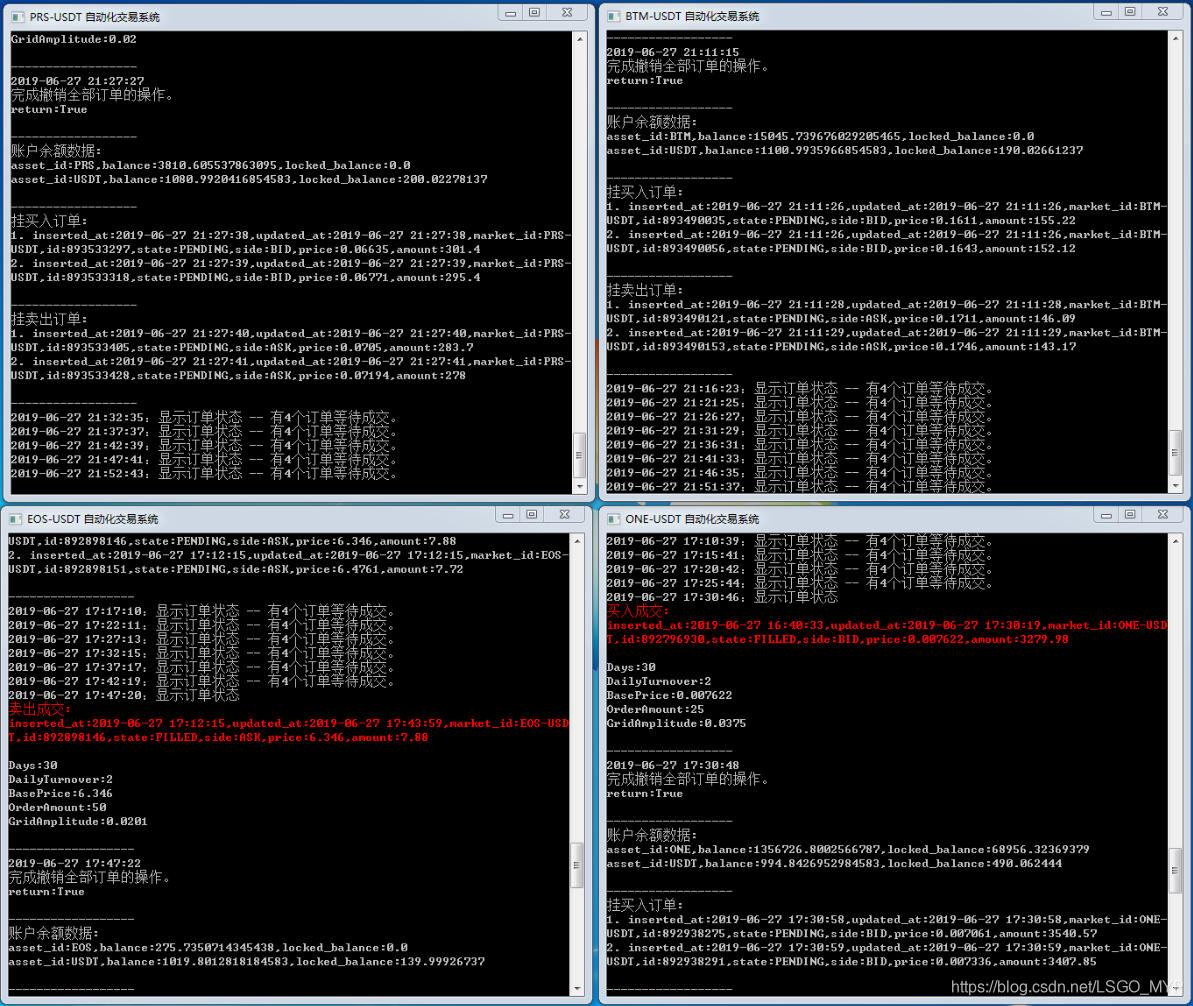Click PRS-USDT window title bar icon
1193x1006 pixels.
click(17, 17)
